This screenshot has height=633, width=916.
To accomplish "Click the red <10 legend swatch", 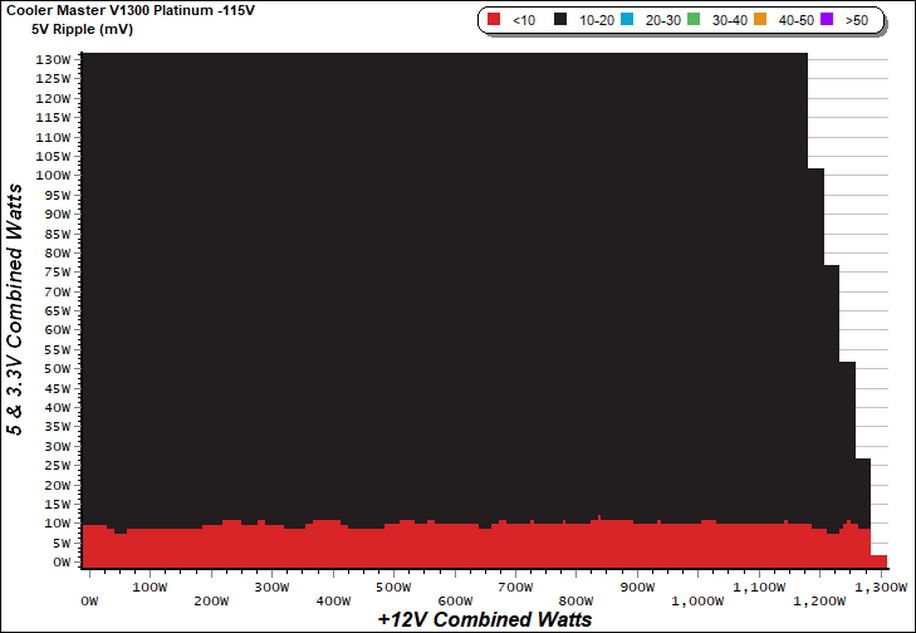I will pyautogui.click(x=494, y=19).
